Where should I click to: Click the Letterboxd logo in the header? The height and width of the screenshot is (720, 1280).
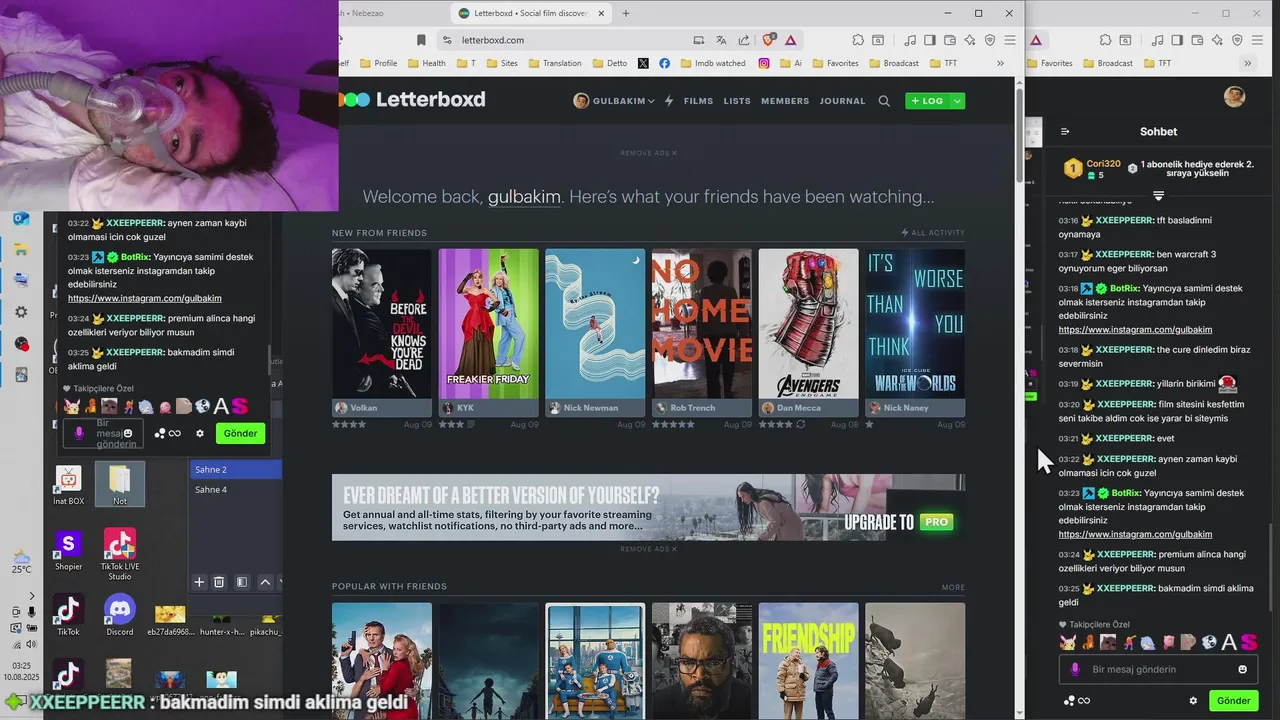(412, 99)
